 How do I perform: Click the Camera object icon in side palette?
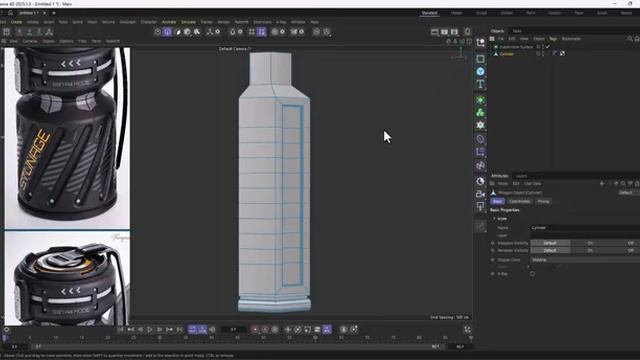click(480, 194)
